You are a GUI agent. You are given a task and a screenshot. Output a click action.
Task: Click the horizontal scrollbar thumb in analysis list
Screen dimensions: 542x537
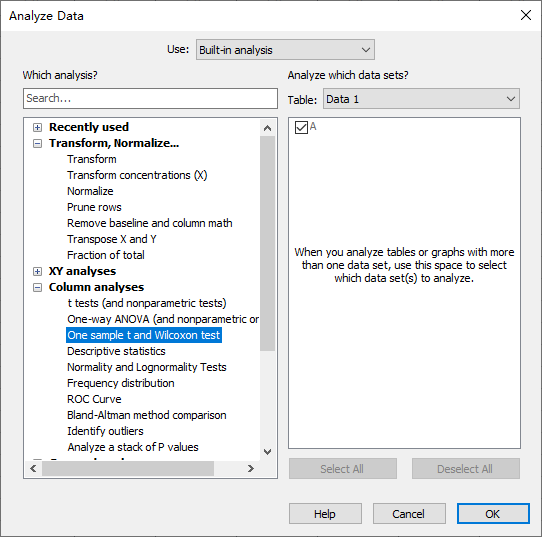[128, 469]
